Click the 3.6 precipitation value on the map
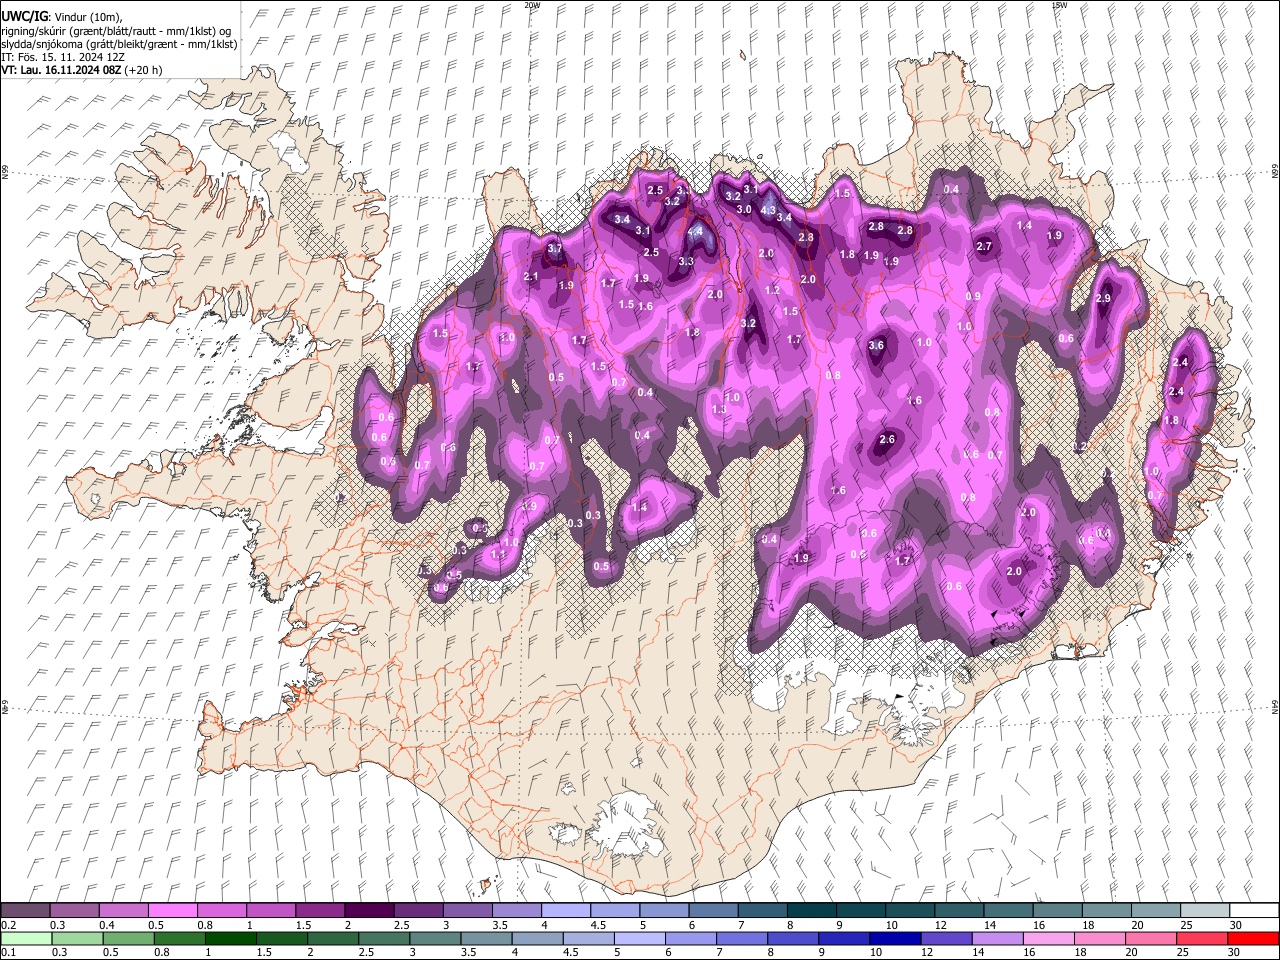The height and width of the screenshot is (960, 1280). pos(877,345)
